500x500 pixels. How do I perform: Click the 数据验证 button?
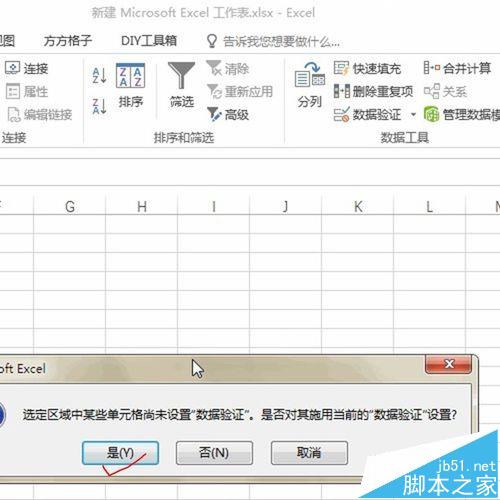[368, 115]
